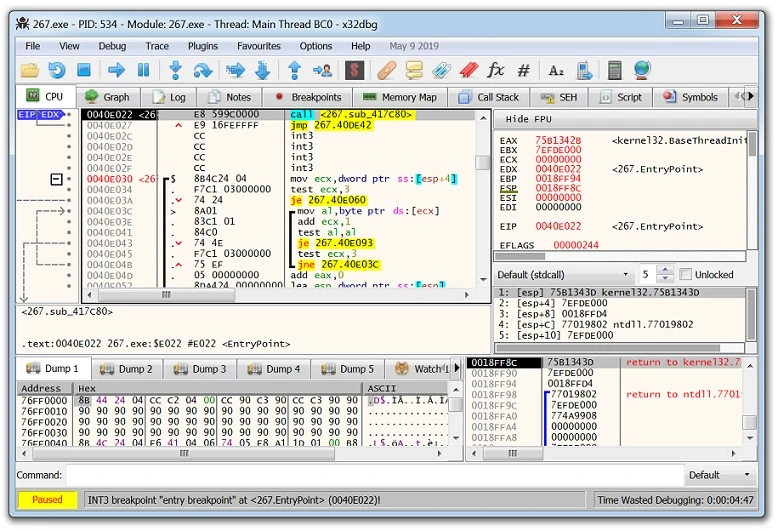Click the open file folder icon

click(30, 70)
